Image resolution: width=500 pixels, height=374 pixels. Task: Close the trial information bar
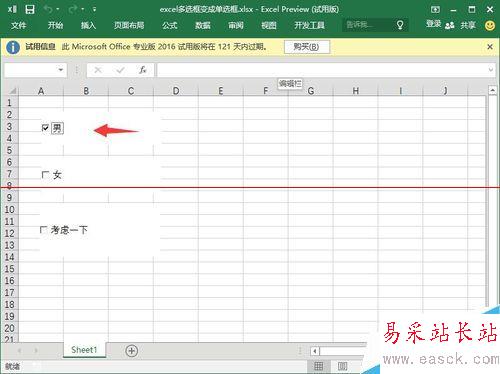[x=490, y=47]
